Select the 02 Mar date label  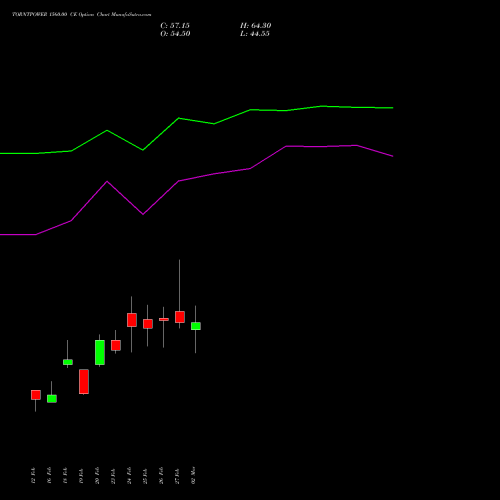pyautogui.click(x=193, y=476)
